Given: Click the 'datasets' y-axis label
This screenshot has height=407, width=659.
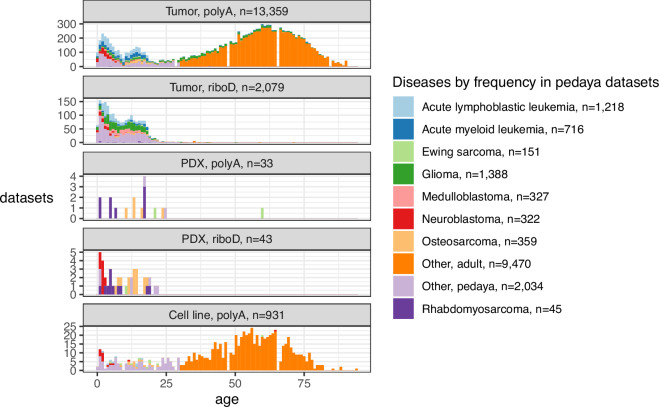Looking at the screenshot, I should [x=27, y=198].
